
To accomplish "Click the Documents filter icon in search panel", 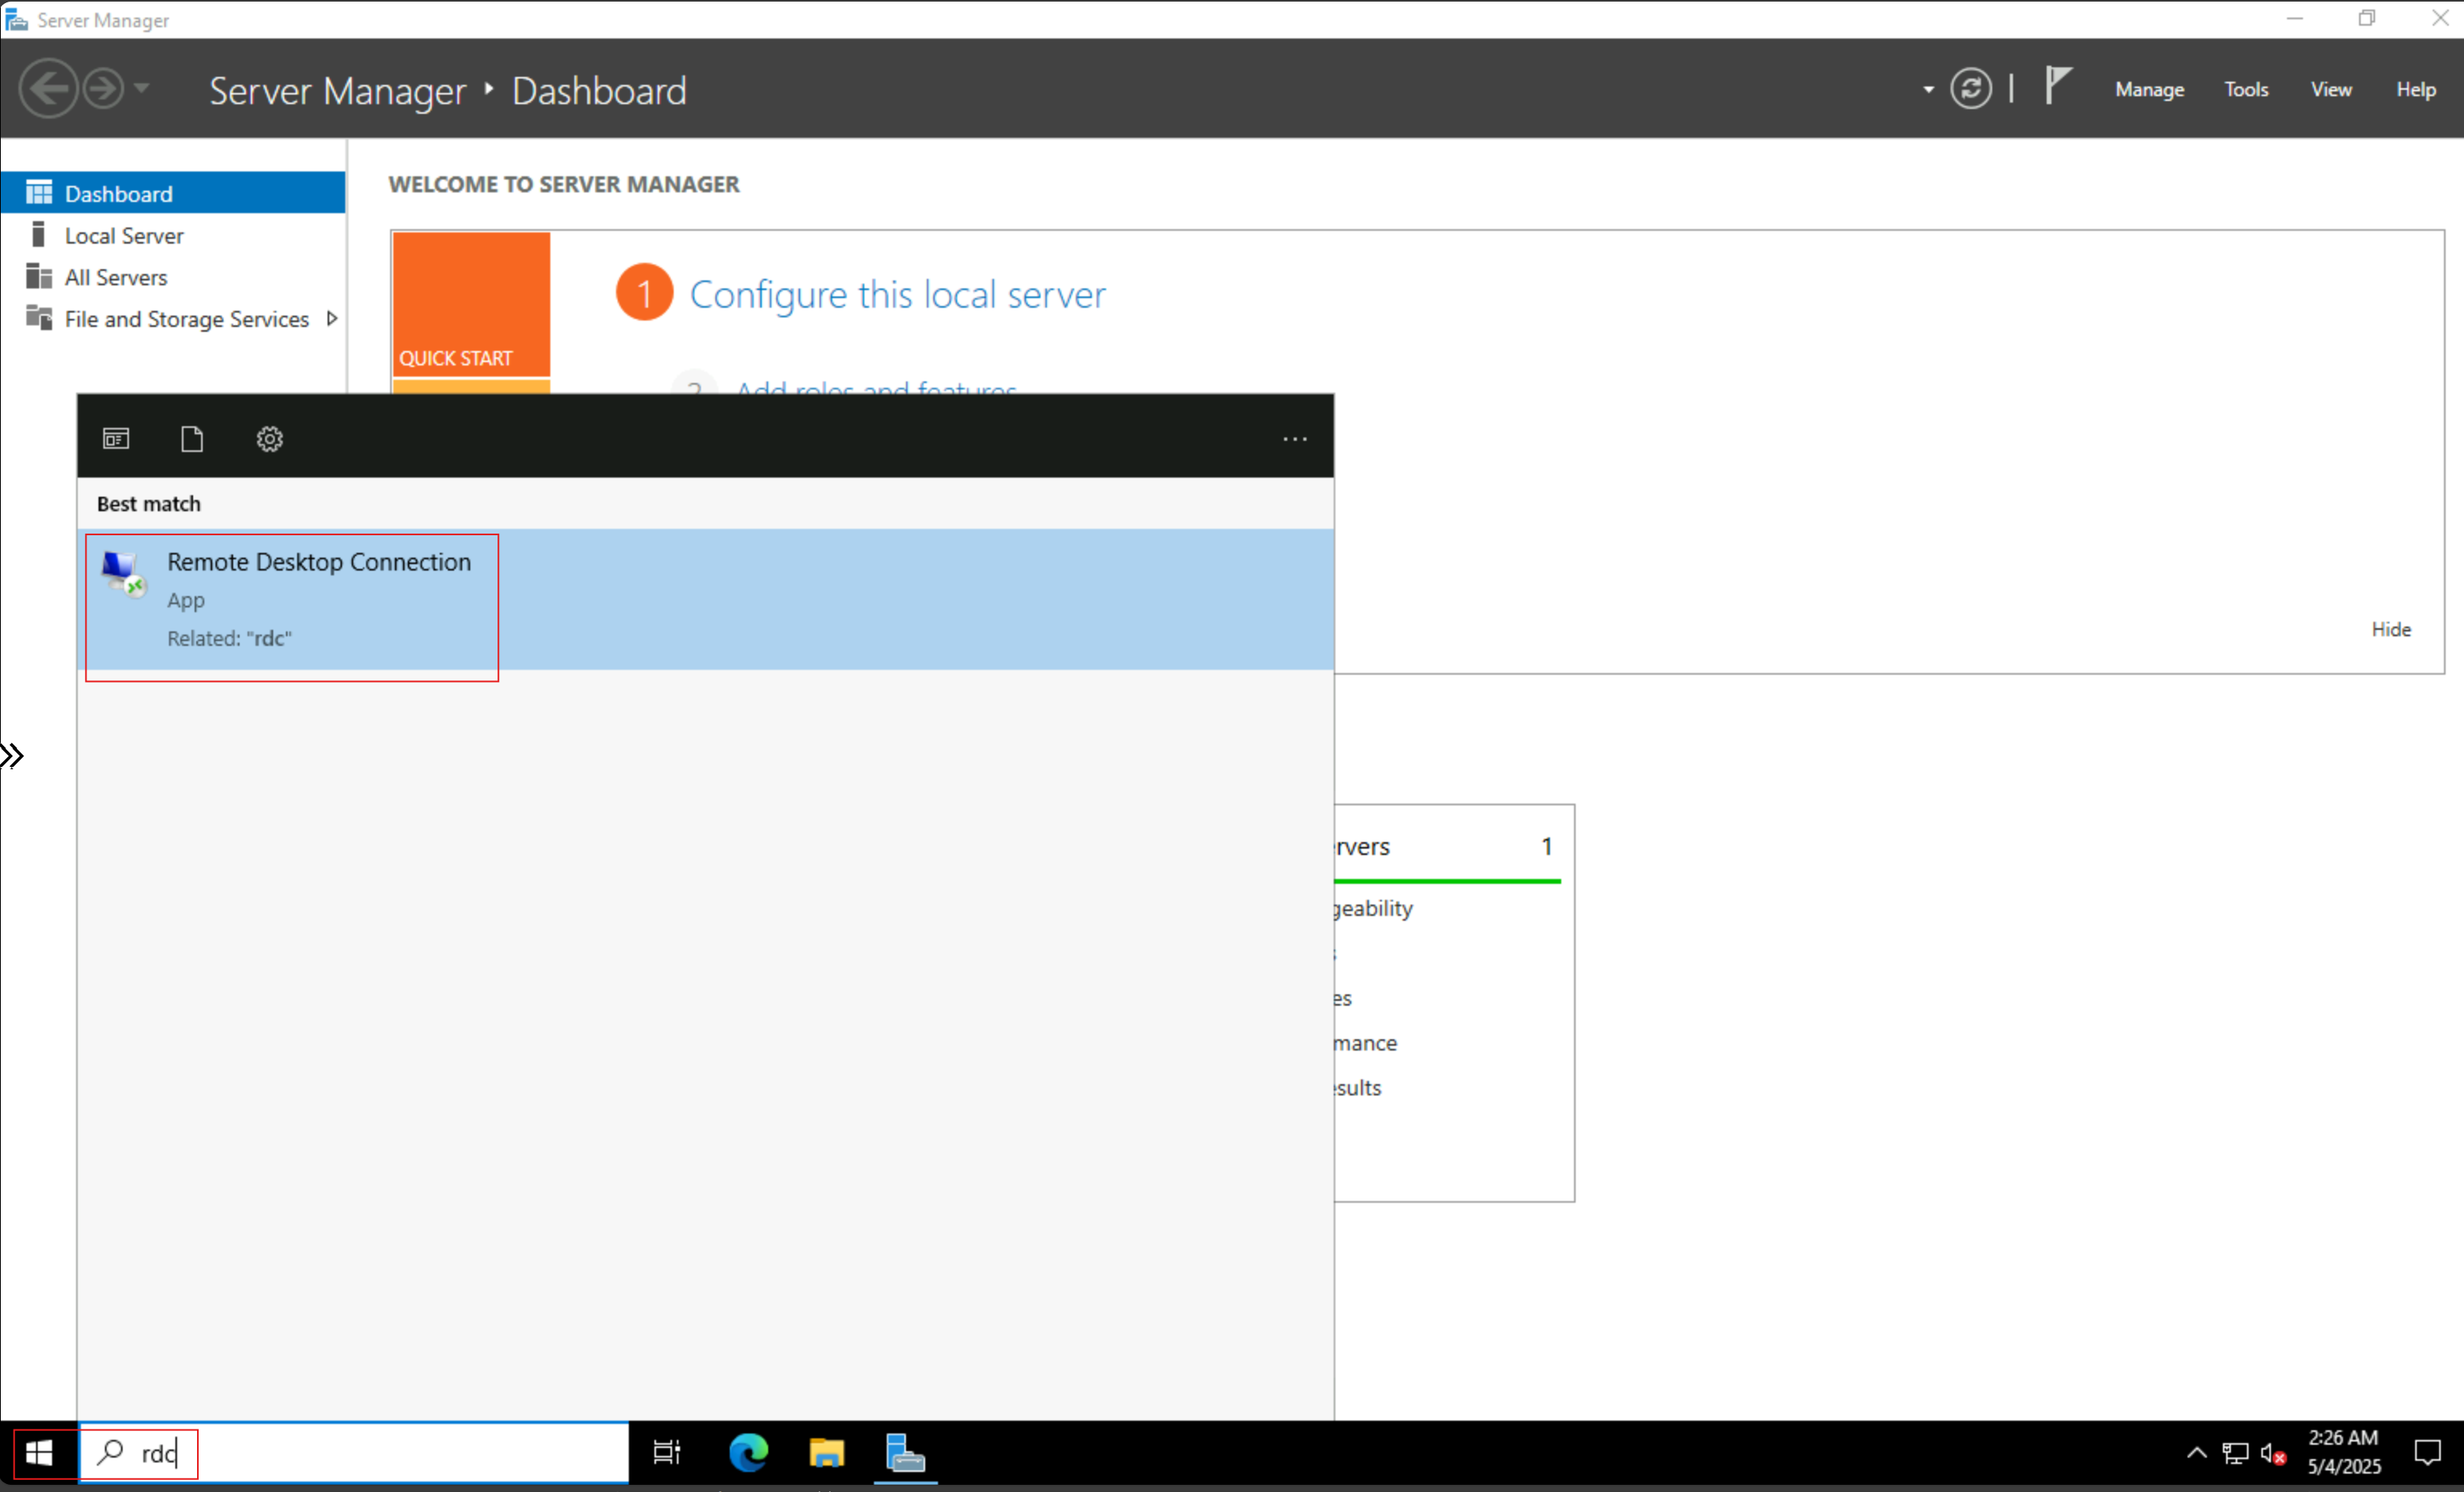I will pyautogui.click(x=192, y=439).
